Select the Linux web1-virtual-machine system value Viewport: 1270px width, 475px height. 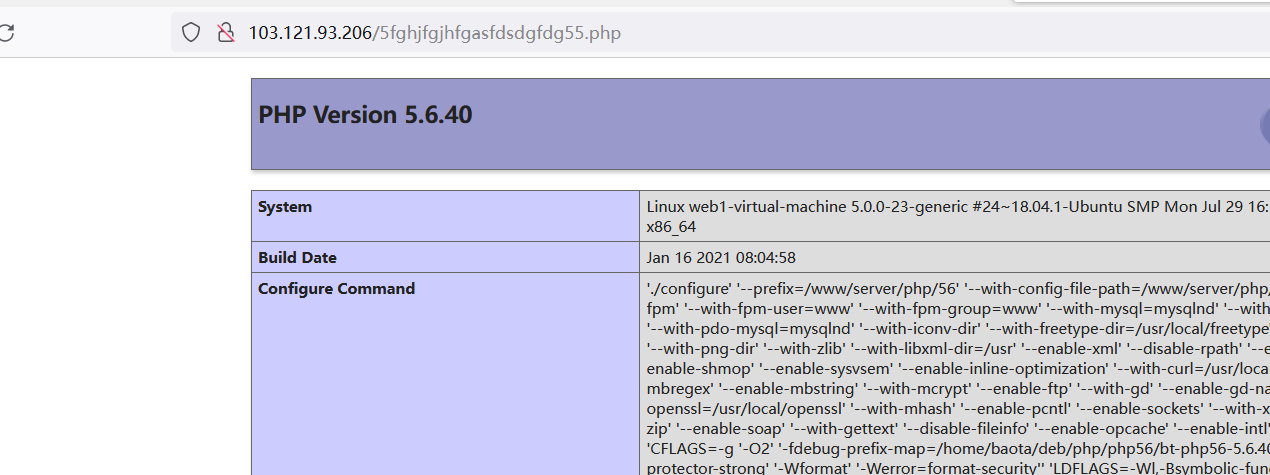click(x=958, y=207)
